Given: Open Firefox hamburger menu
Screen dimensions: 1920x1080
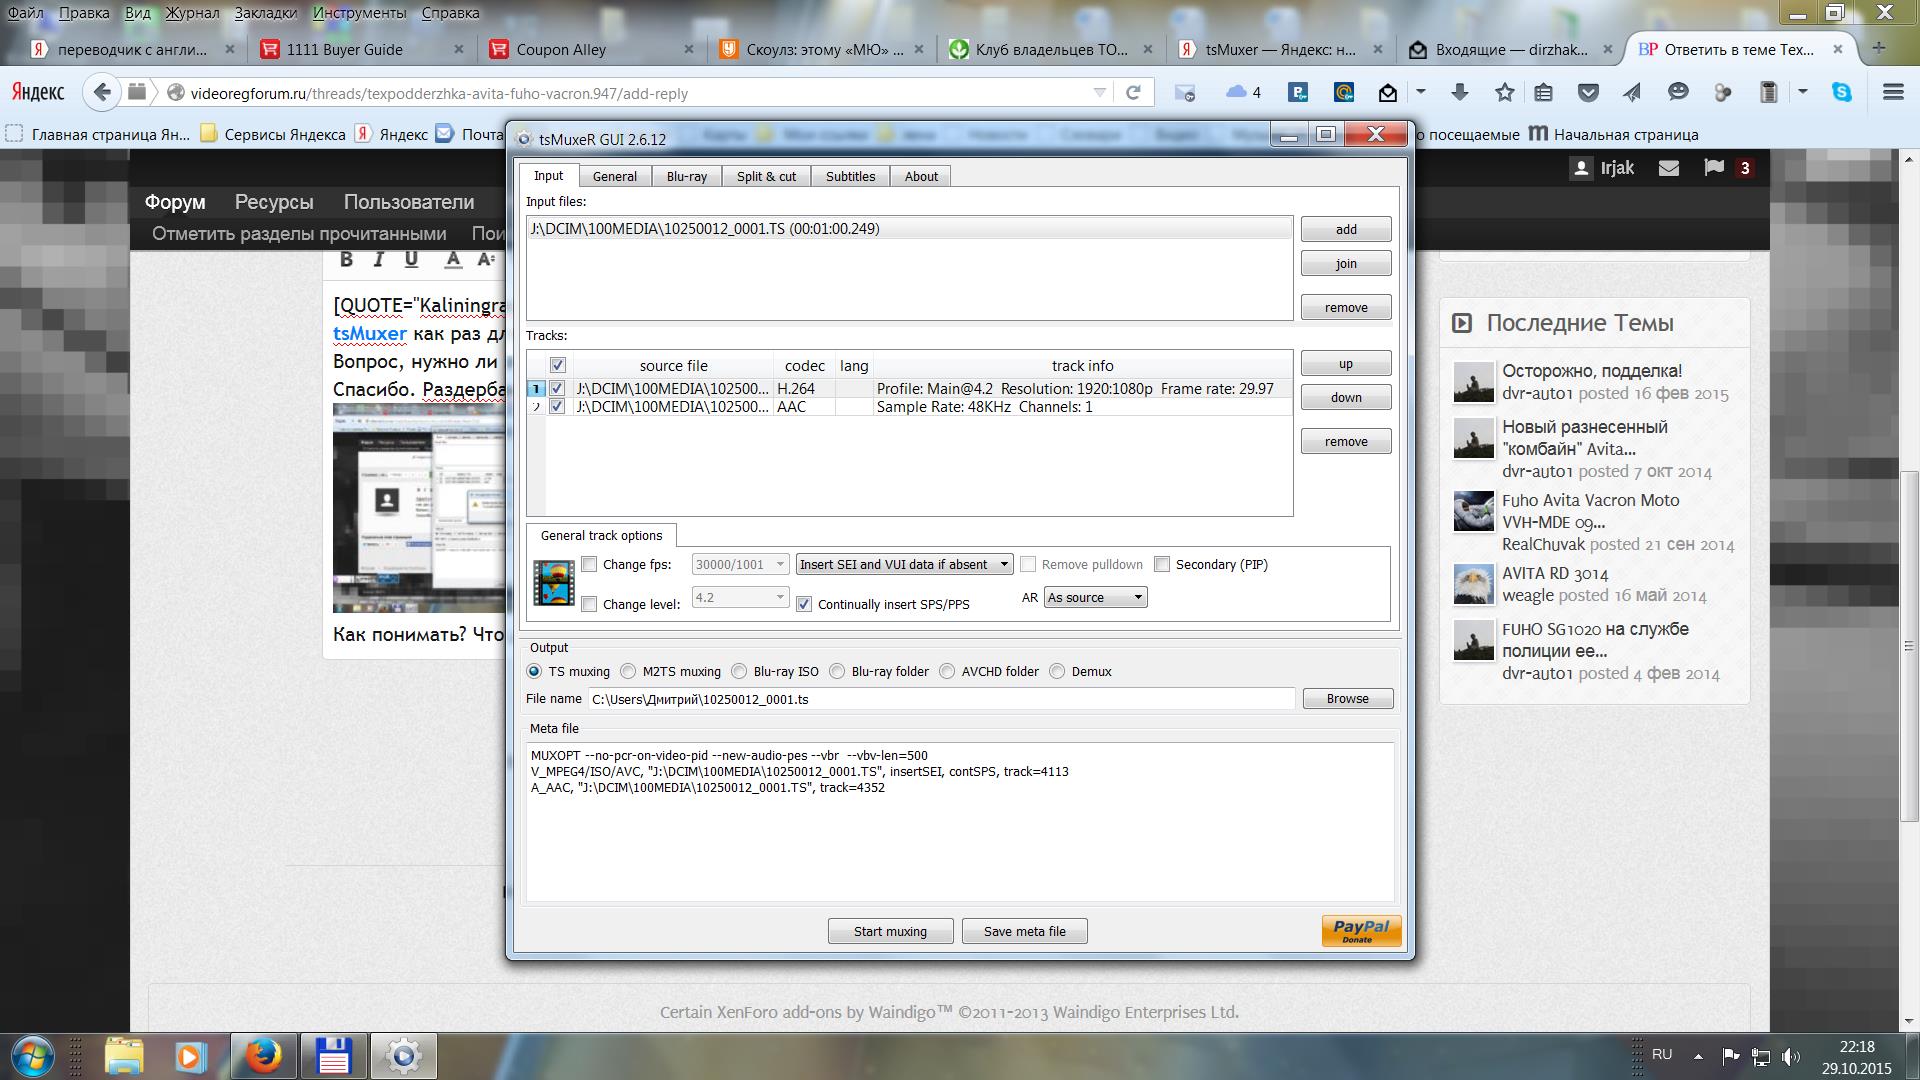Looking at the screenshot, I should 1892,93.
